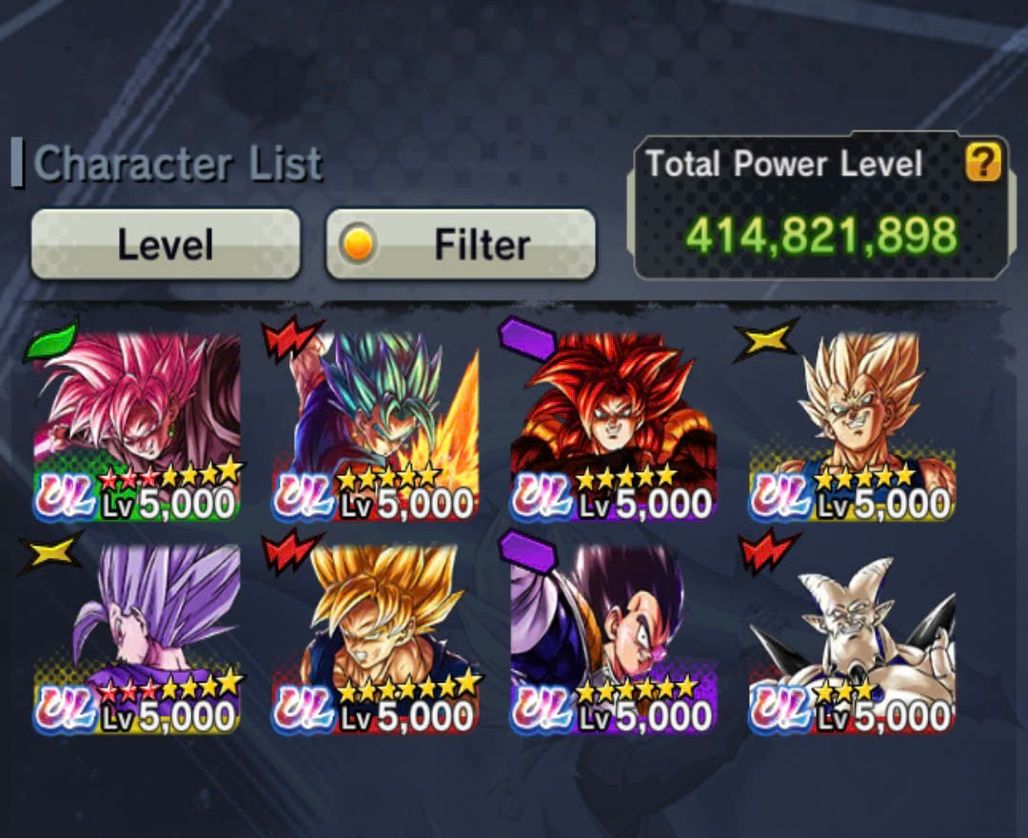The width and height of the screenshot is (1028, 838).
Task: Click red element icon on Omega Shenron card
Action: point(770,553)
